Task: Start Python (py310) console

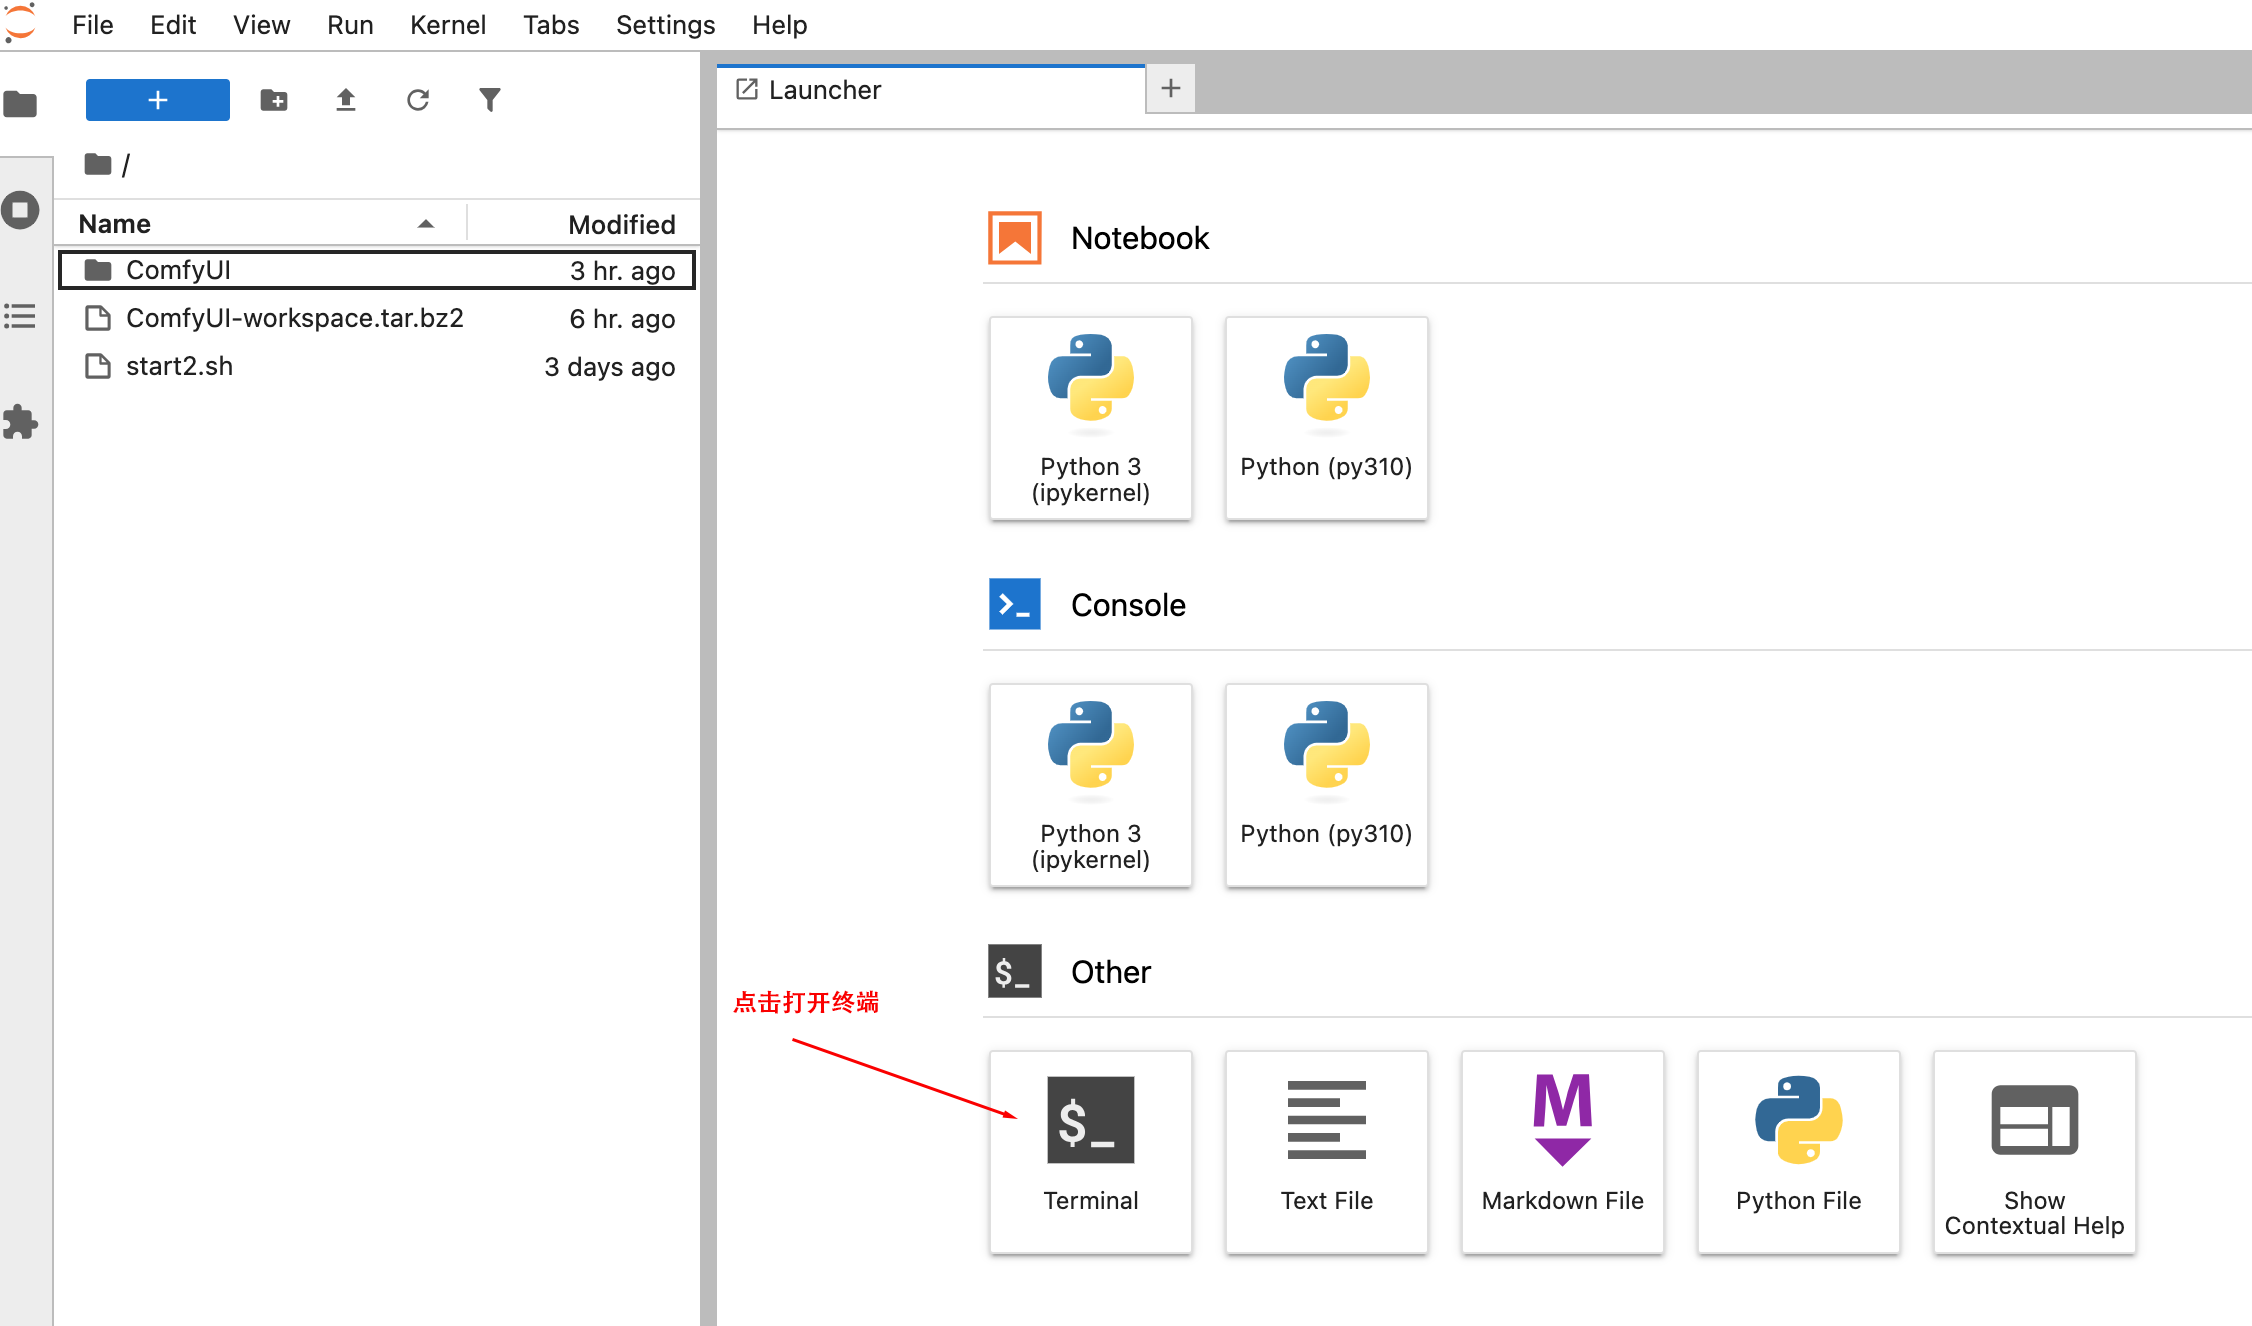Action: point(1326,785)
